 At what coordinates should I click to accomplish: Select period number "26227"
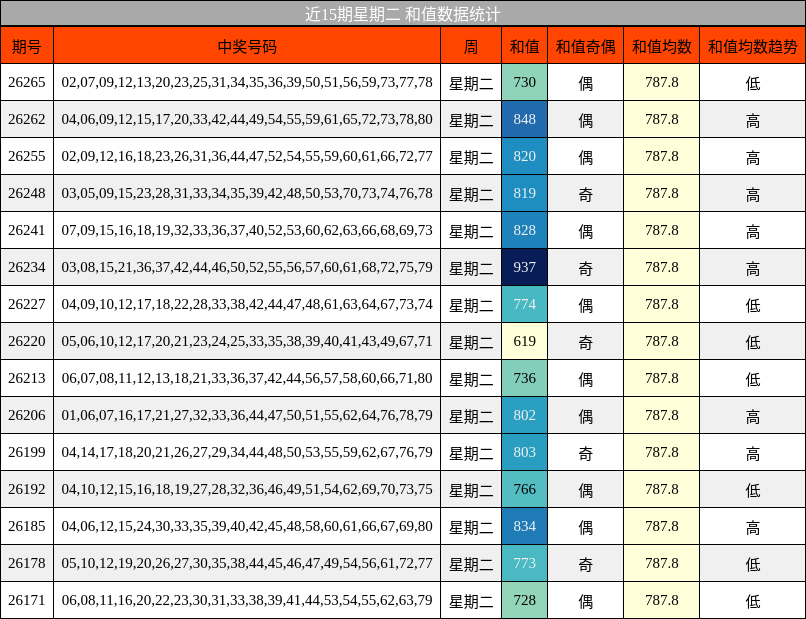coord(27,304)
